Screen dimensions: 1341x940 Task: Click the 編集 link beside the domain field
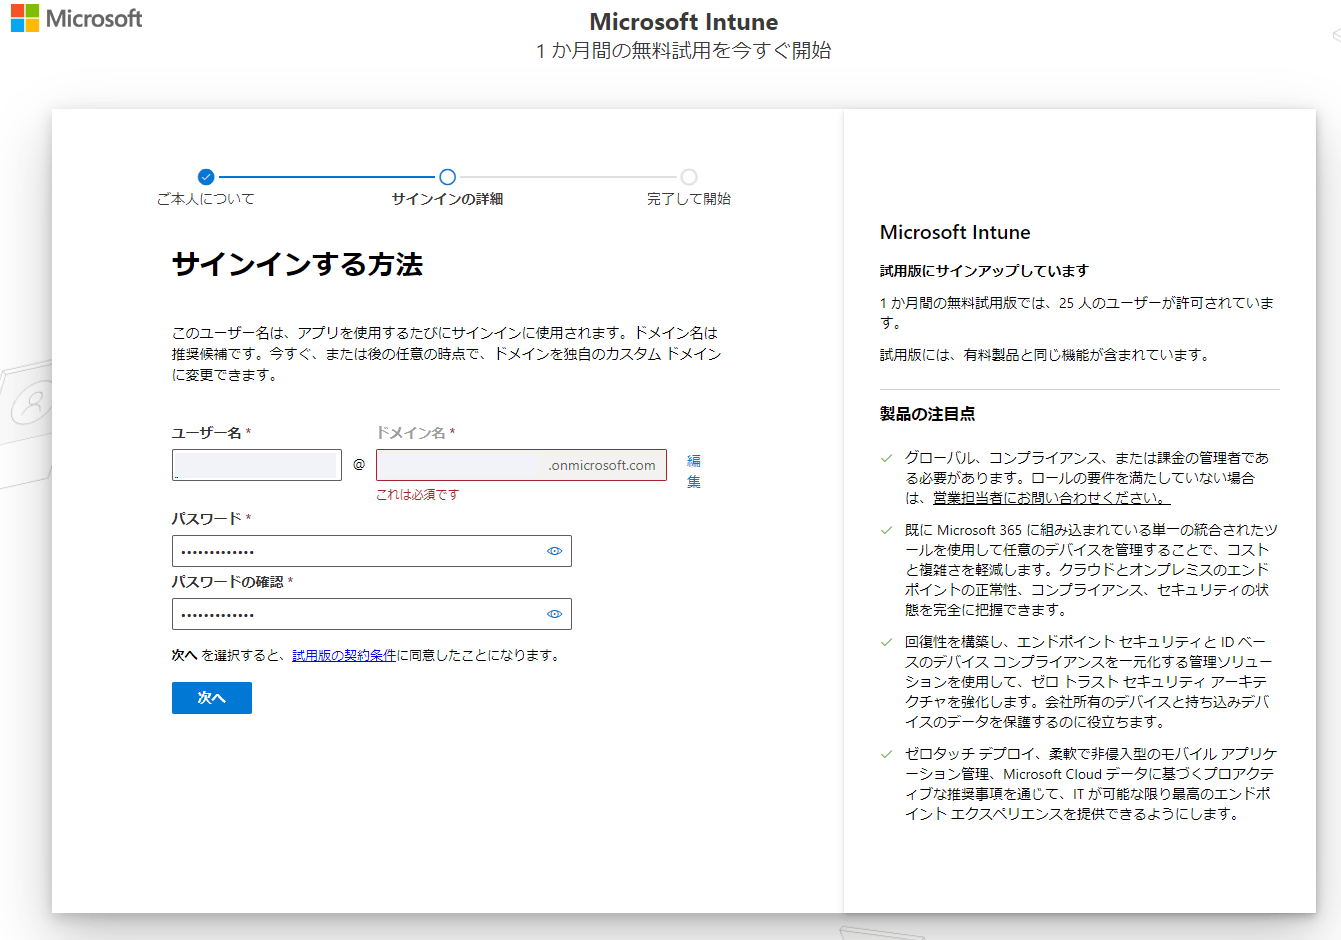pyautogui.click(x=694, y=471)
